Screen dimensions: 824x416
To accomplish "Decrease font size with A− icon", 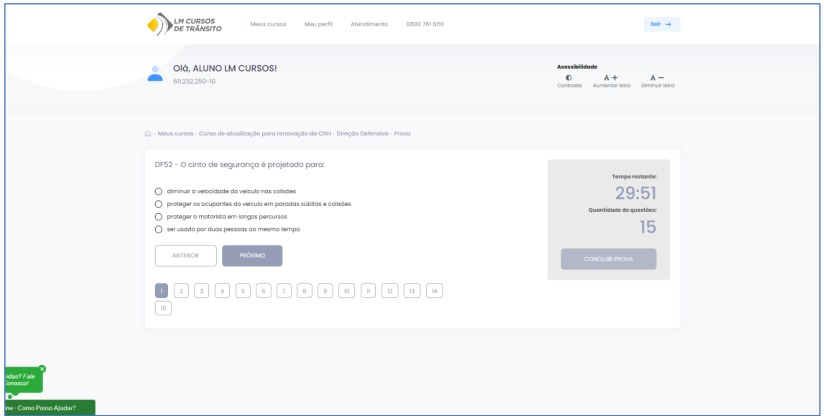I will coord(657,78).
